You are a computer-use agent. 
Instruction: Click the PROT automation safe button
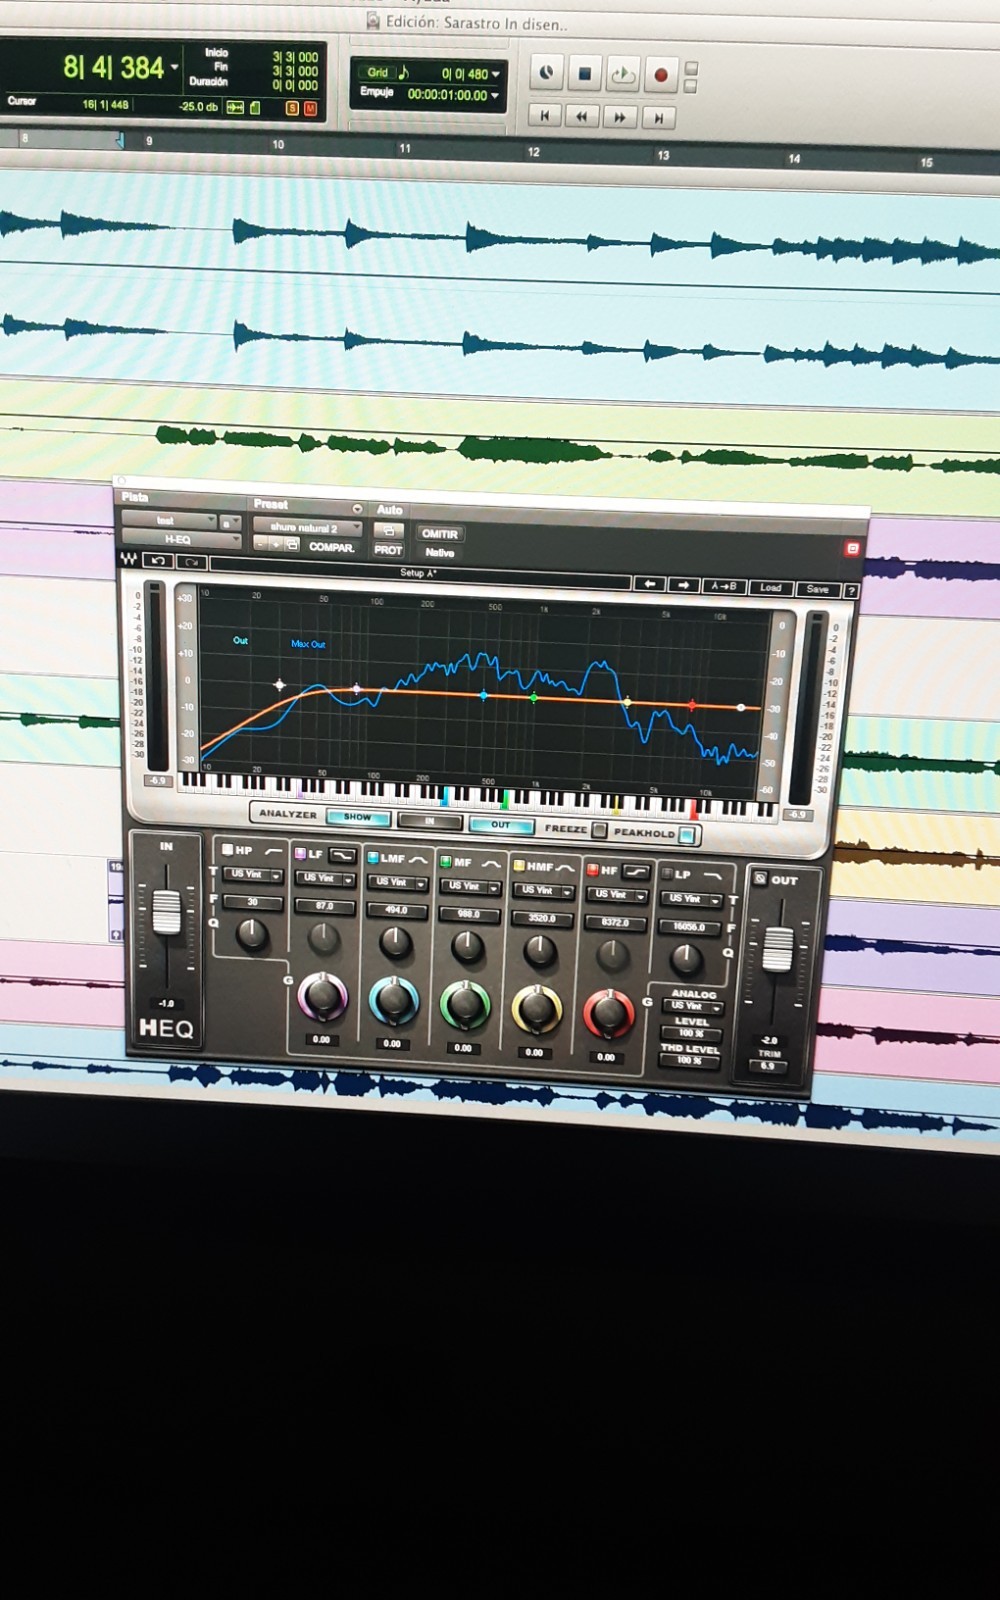(x=388, y=549)
